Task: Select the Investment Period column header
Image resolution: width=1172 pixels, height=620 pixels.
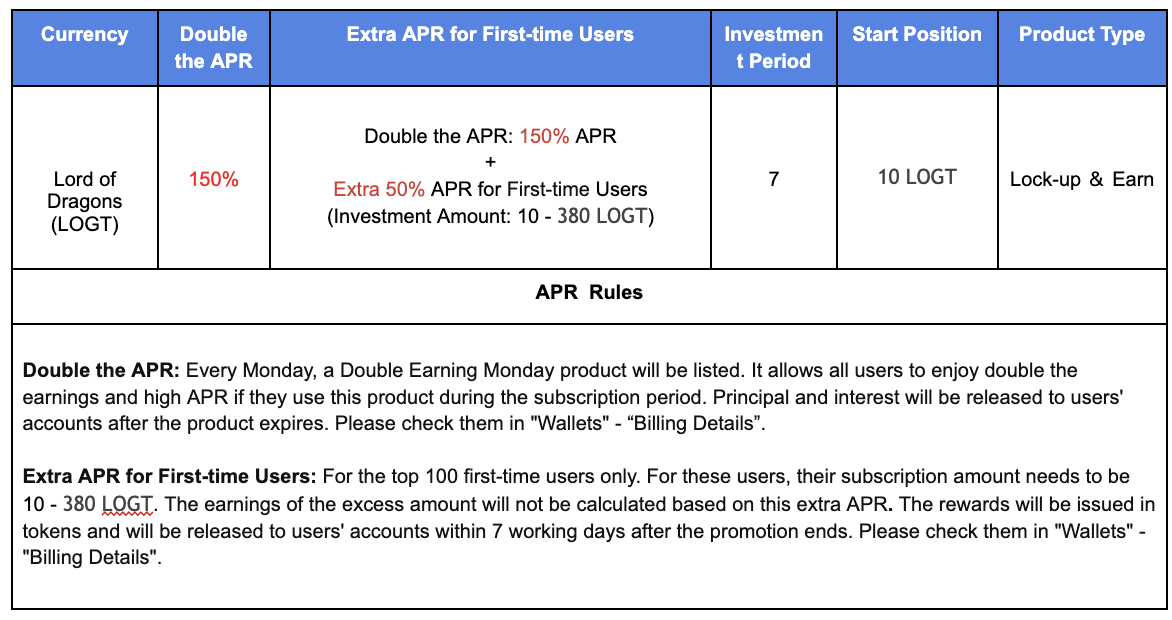Action: click(x=773, y=47)
